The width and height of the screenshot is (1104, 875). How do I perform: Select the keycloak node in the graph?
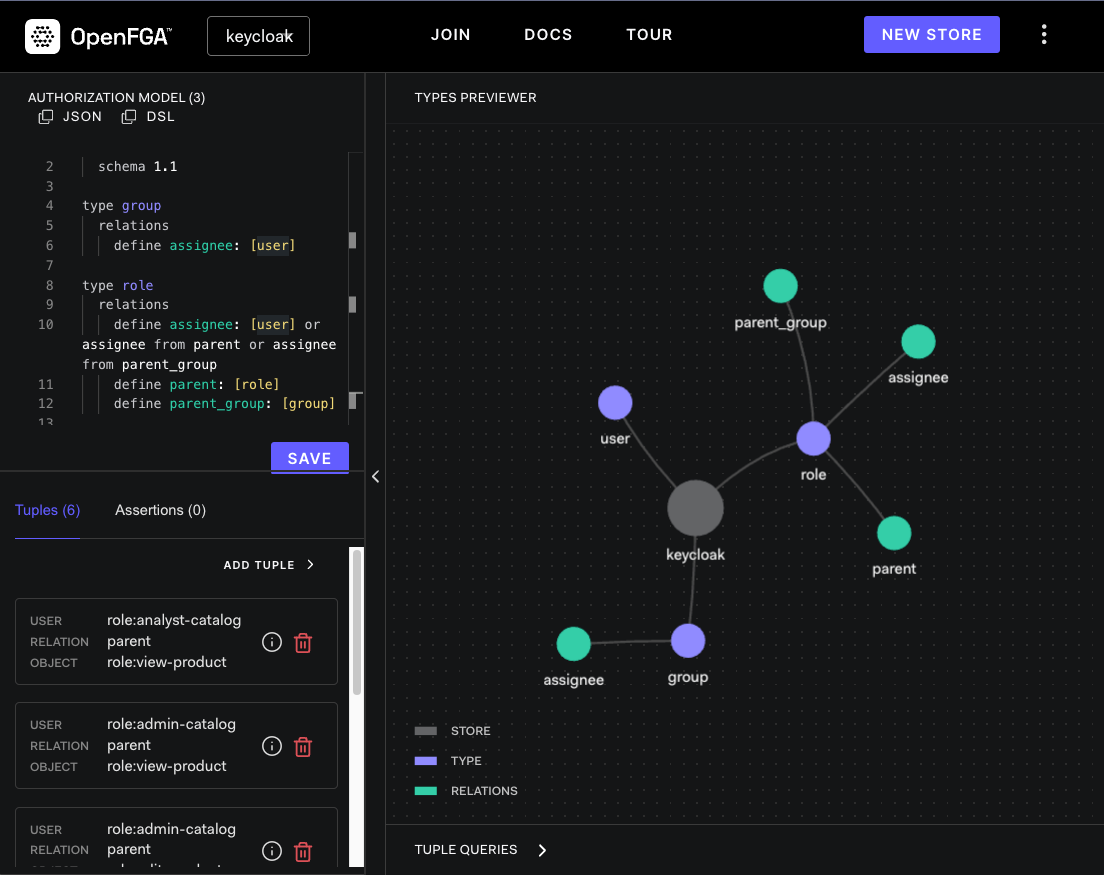(x=695, y=508)
